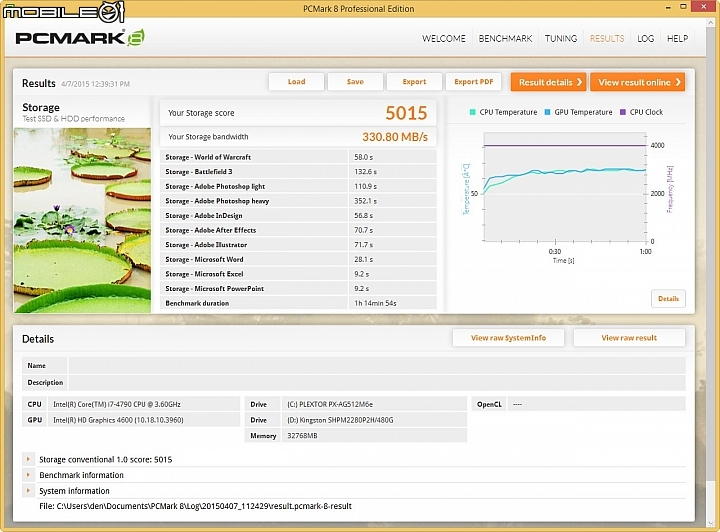
Task: Click the Load button
Action: [296, 82]
